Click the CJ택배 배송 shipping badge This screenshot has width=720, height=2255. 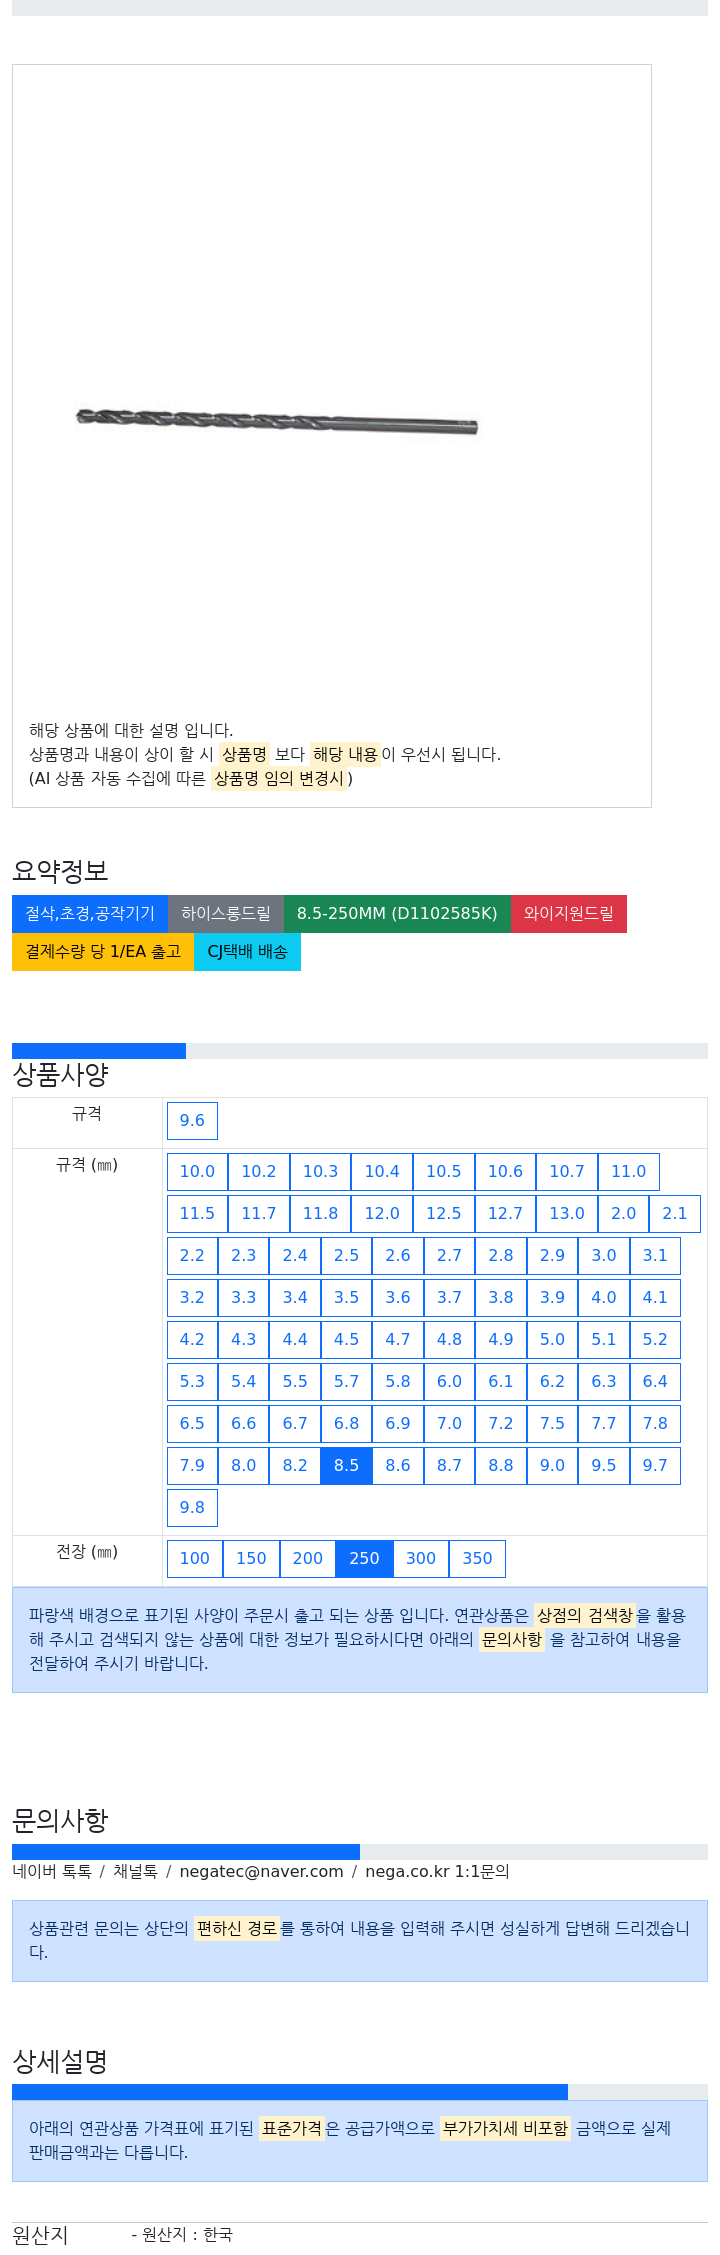[x=247, y=952]
